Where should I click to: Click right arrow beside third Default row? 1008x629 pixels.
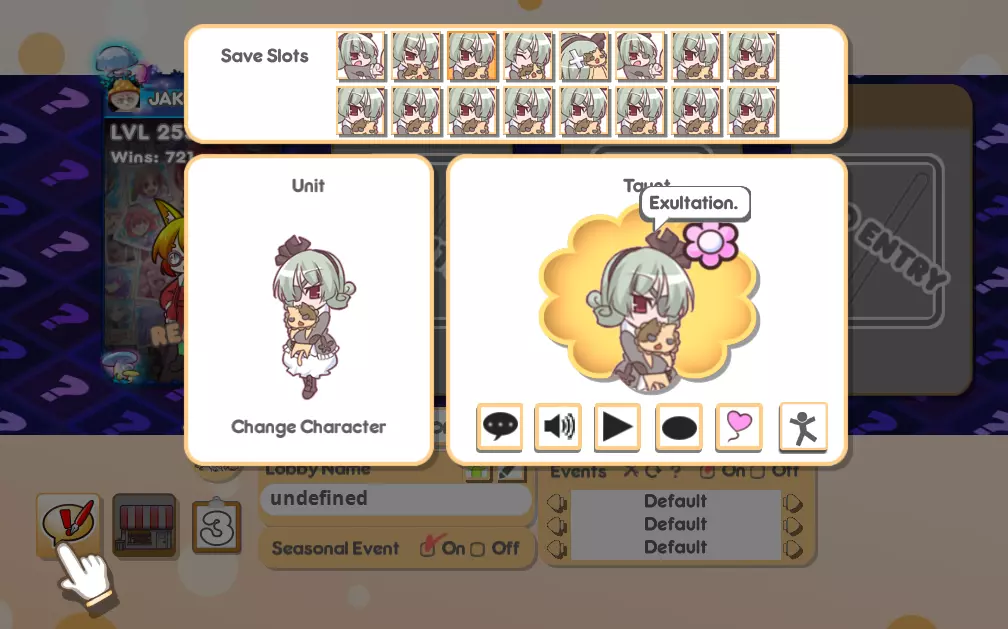click(x=793, y=548)
